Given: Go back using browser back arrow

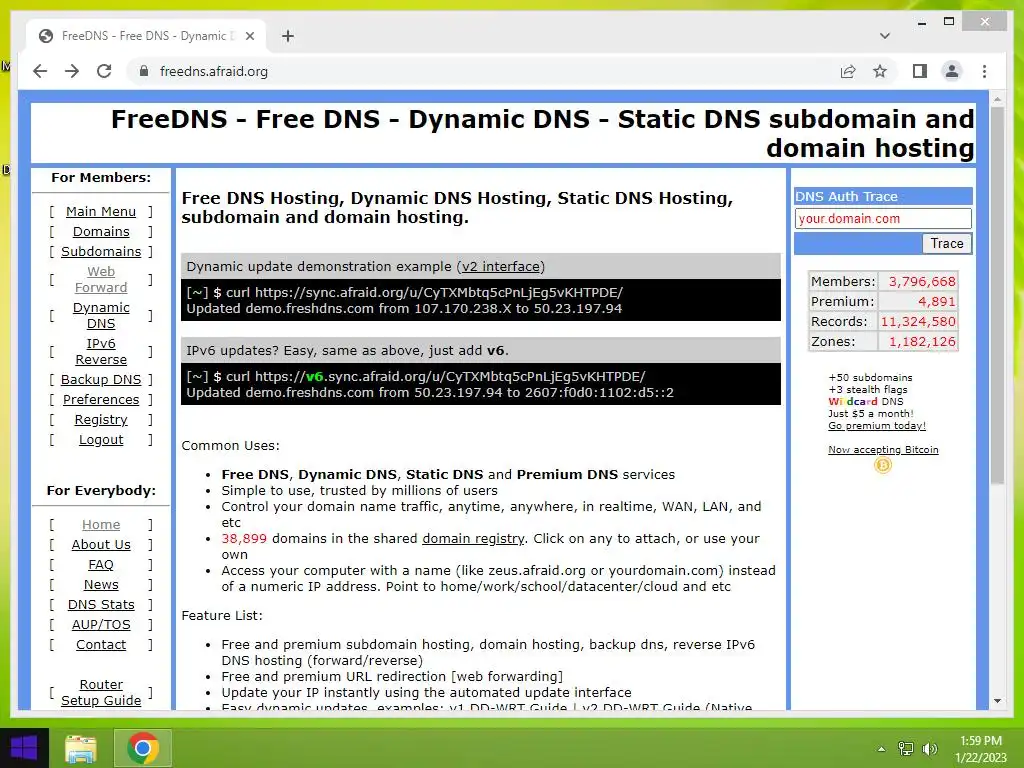Looking at the screenshot, I should (x=40, y=71).
